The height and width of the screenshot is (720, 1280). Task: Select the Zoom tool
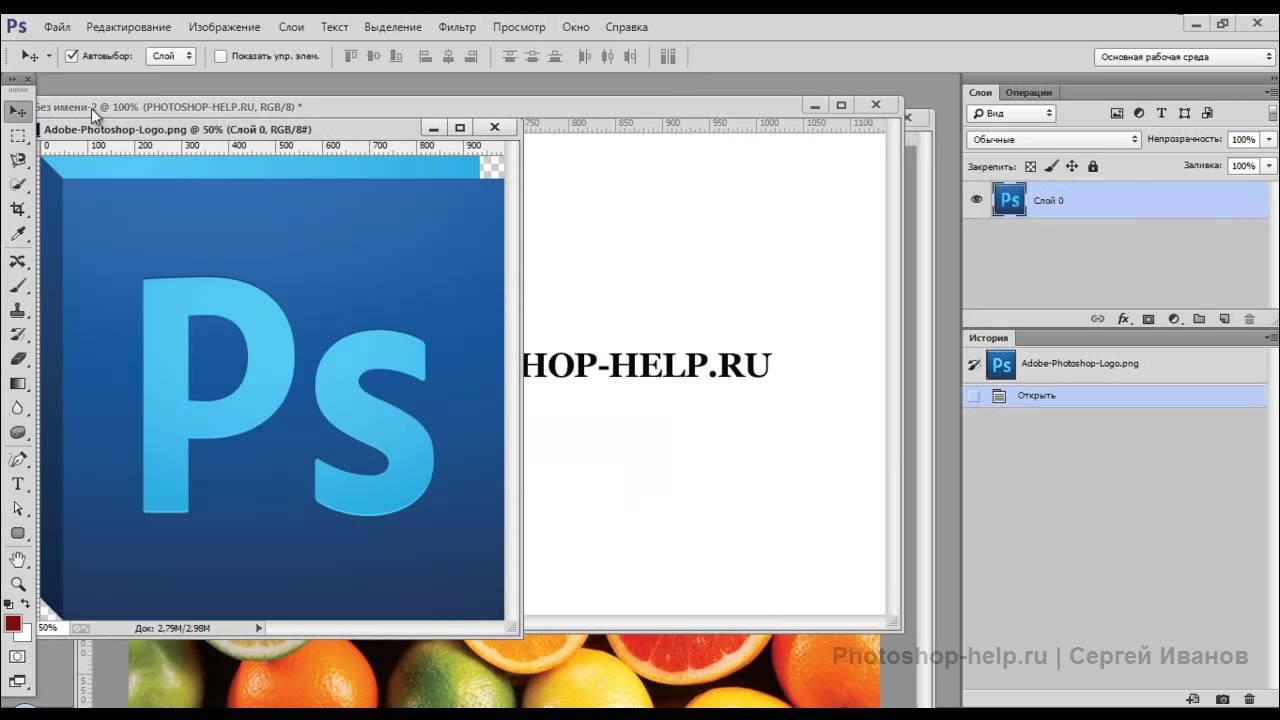tap(18, 584)
